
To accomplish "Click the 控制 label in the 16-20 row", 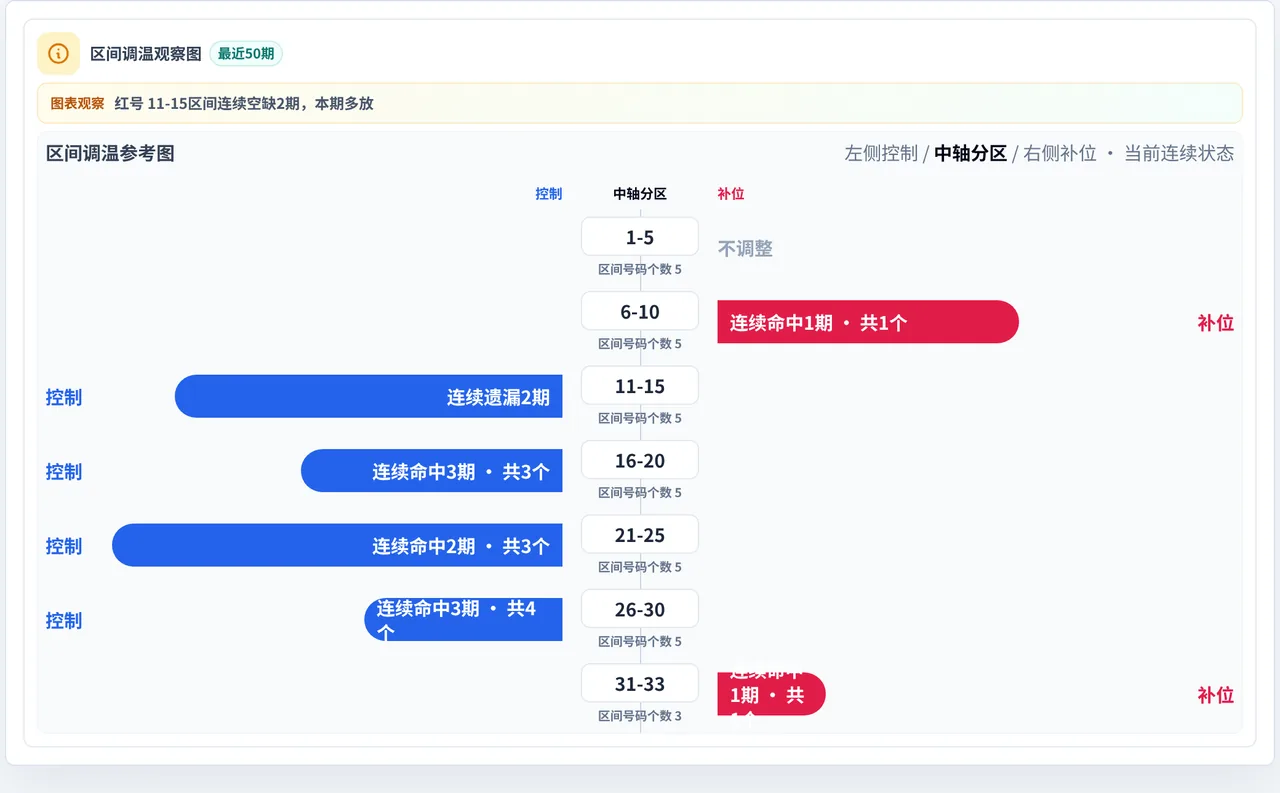I will point(64,471).
